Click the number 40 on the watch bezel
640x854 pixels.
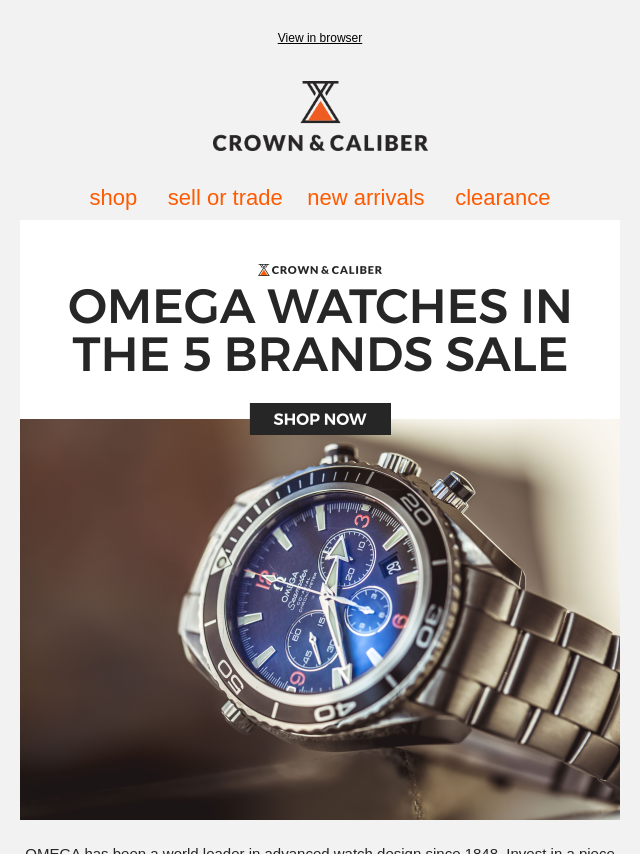tap(335, 711)
